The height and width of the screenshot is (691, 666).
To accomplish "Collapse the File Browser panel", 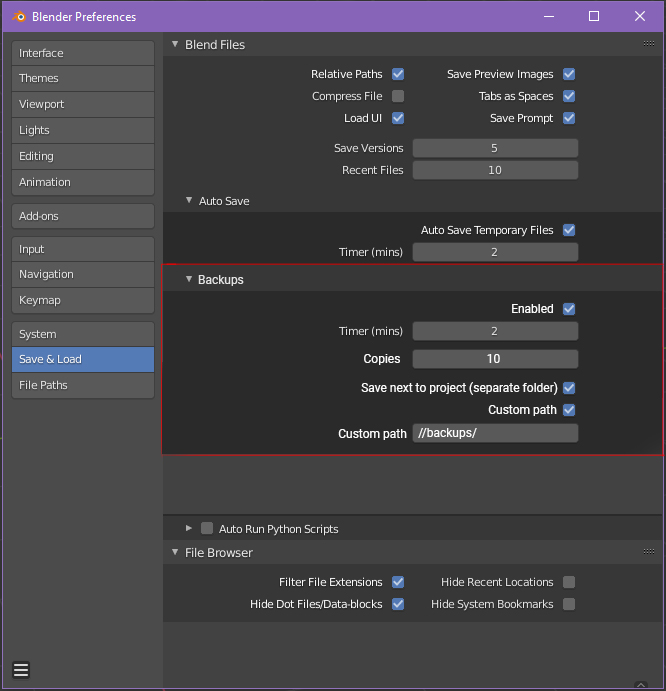I will (x=175, y=552).
